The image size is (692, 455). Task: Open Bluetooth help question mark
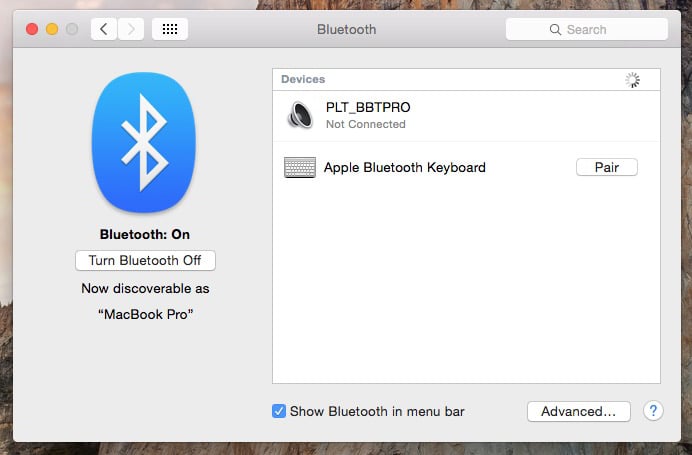point(653,411)
